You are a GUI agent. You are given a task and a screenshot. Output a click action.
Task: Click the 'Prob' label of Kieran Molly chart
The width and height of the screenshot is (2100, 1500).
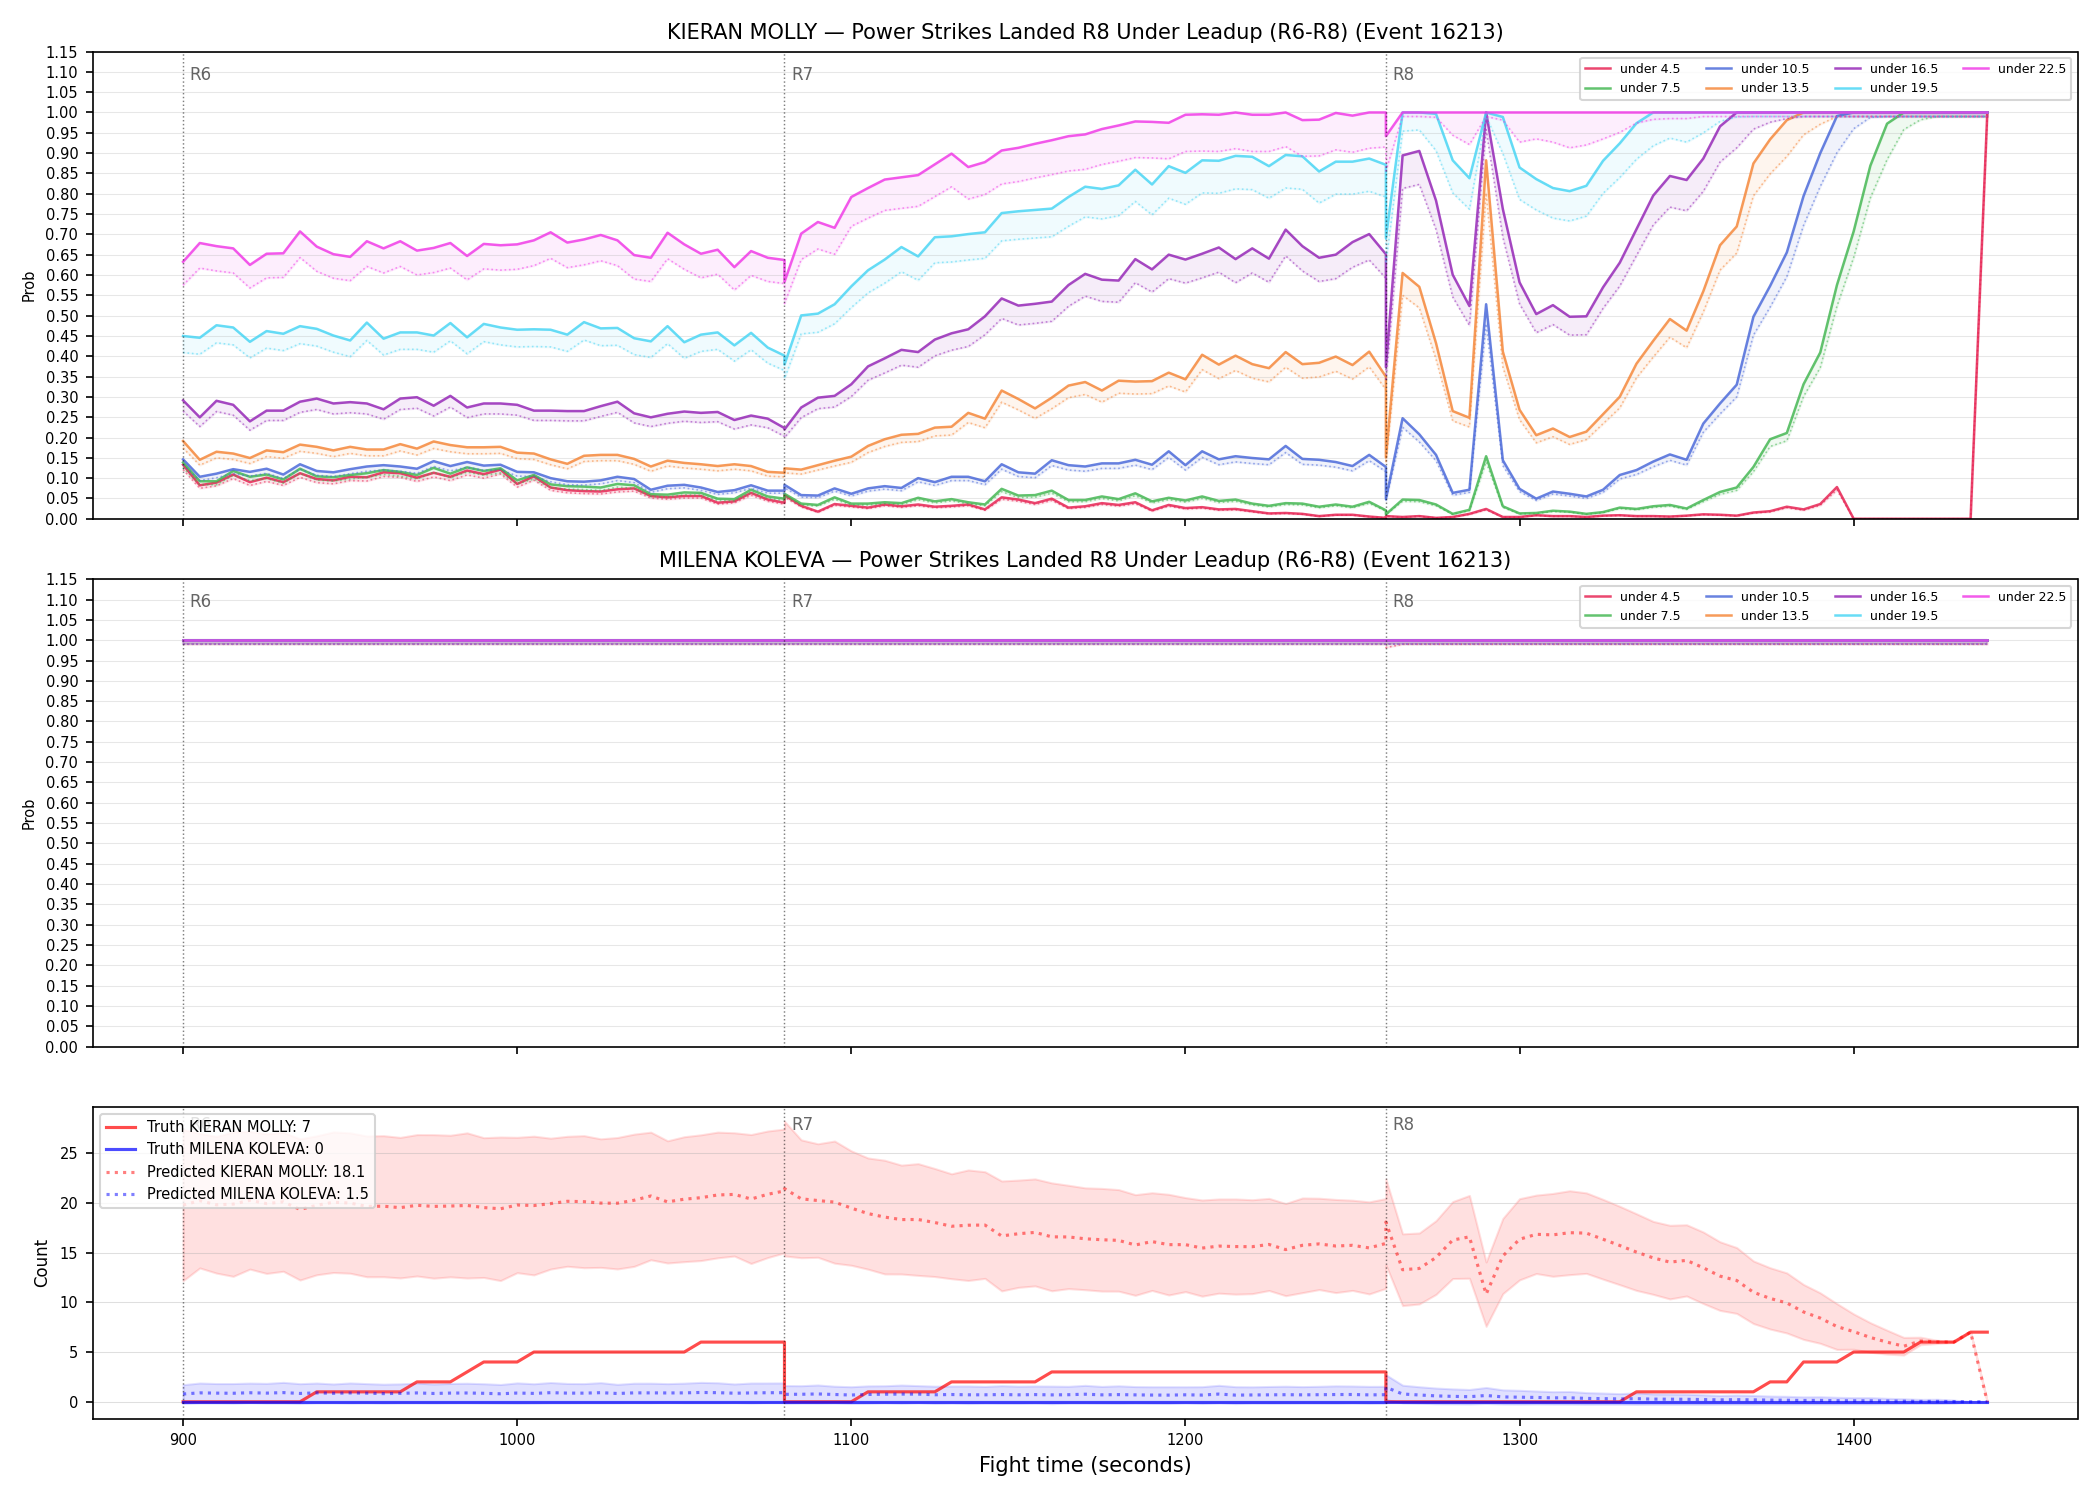pos(29,286)
